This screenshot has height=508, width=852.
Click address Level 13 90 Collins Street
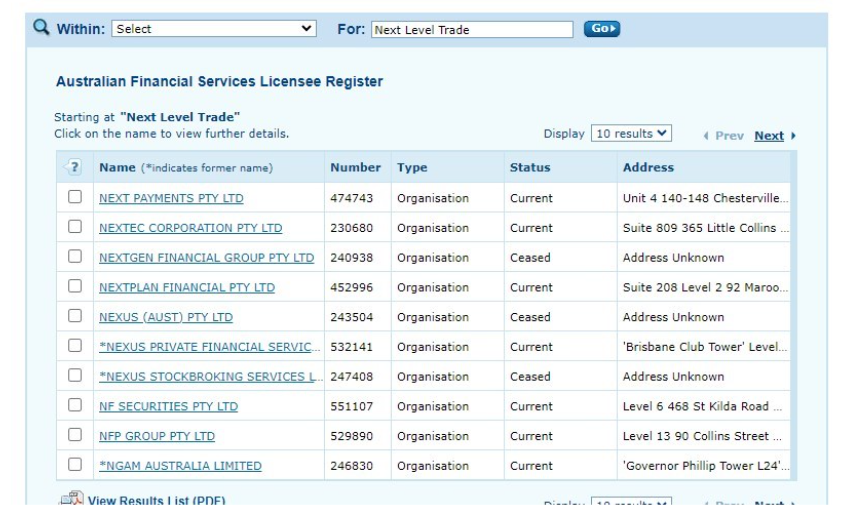coord(703,436)
